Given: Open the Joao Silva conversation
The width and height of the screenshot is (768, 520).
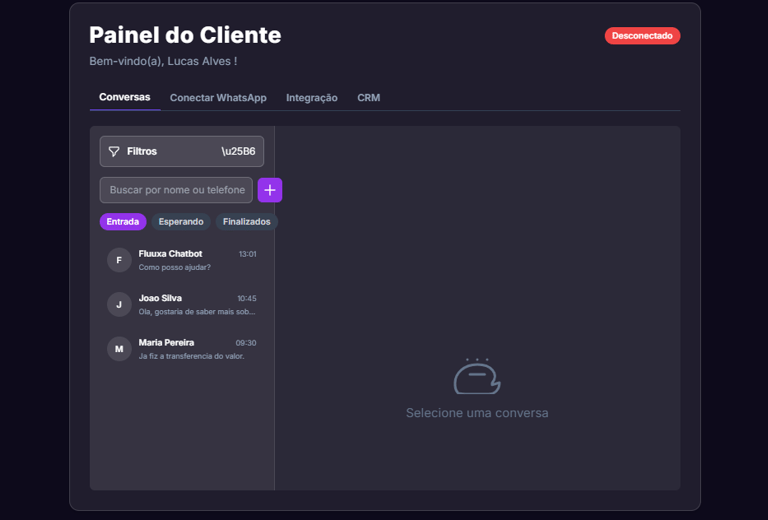Looking at the screenshot, I should tap(182, 305).
